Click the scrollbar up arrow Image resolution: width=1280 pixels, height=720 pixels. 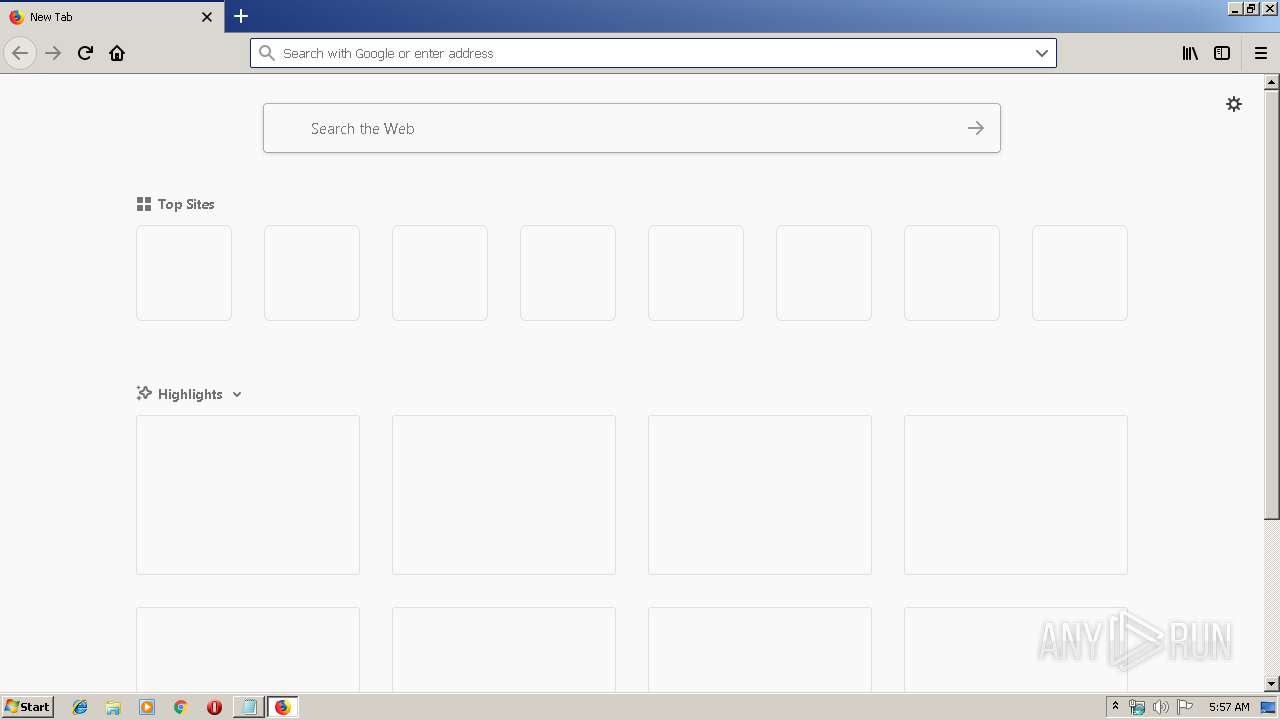[1272, 82]
